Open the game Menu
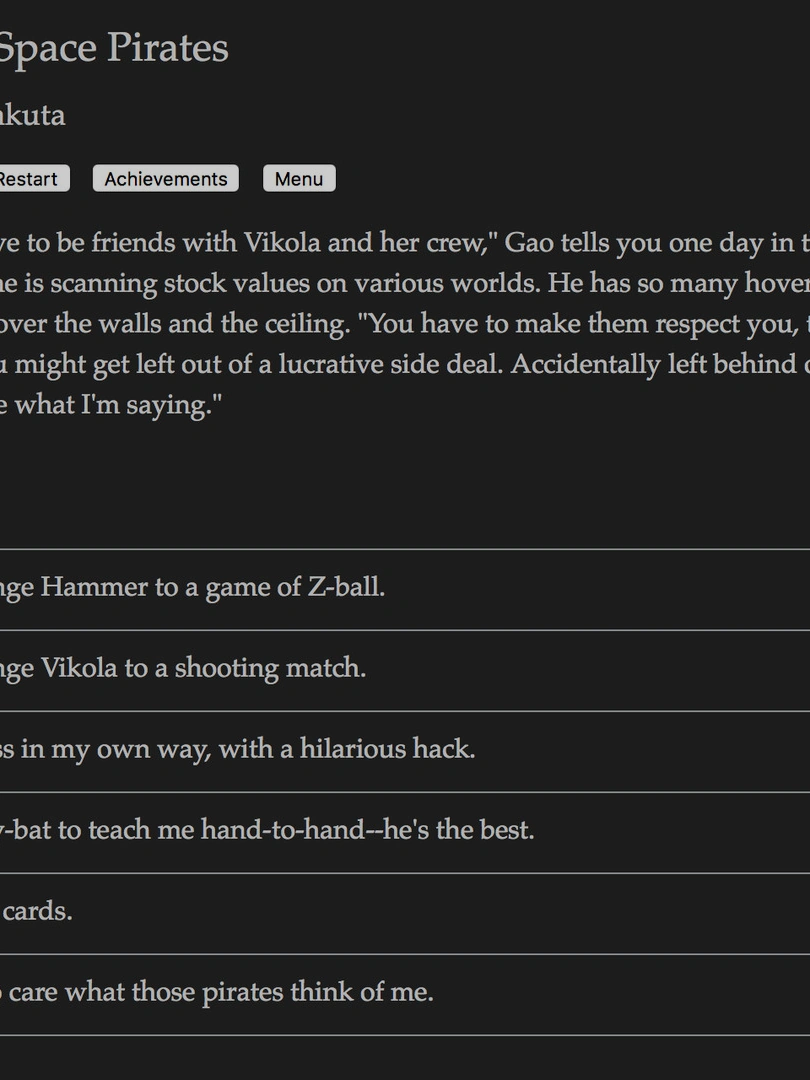Image resolution: width=810 pixels, height=1080 pixels. click(x=299, y=179)
